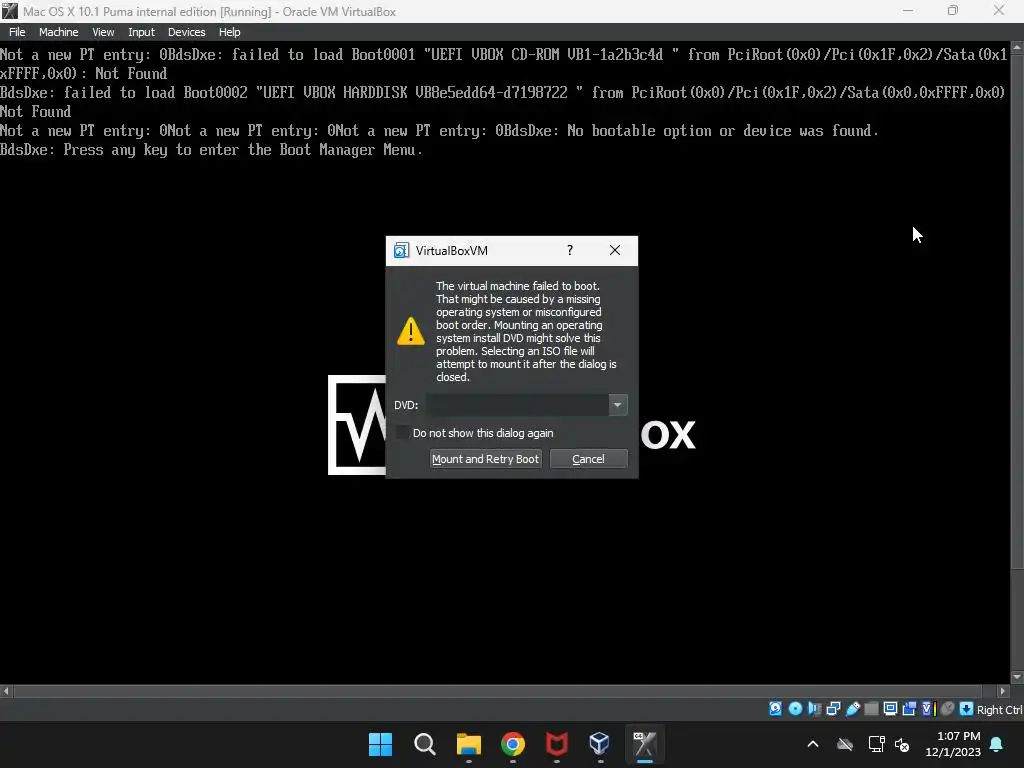
Task: Click the yellow warning triangle icon
Action: tap(411, 331)
